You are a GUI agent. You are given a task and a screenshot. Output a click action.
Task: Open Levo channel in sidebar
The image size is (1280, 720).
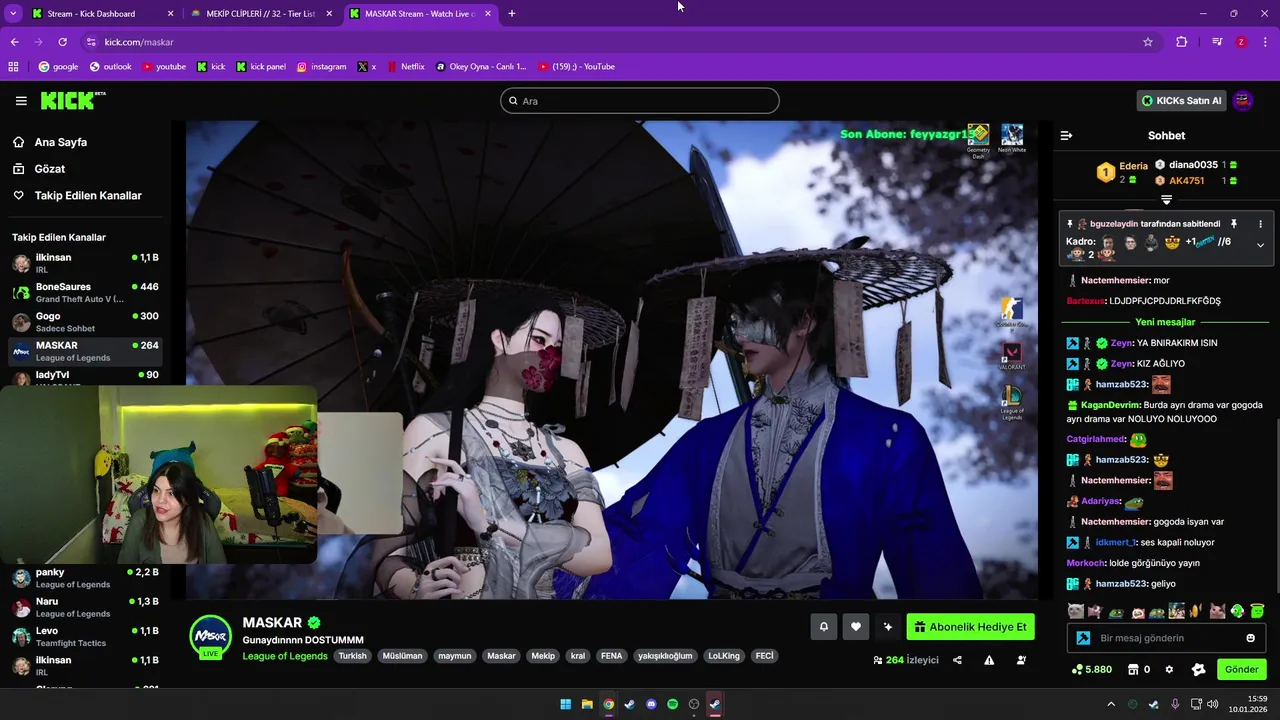pos(85,636)
